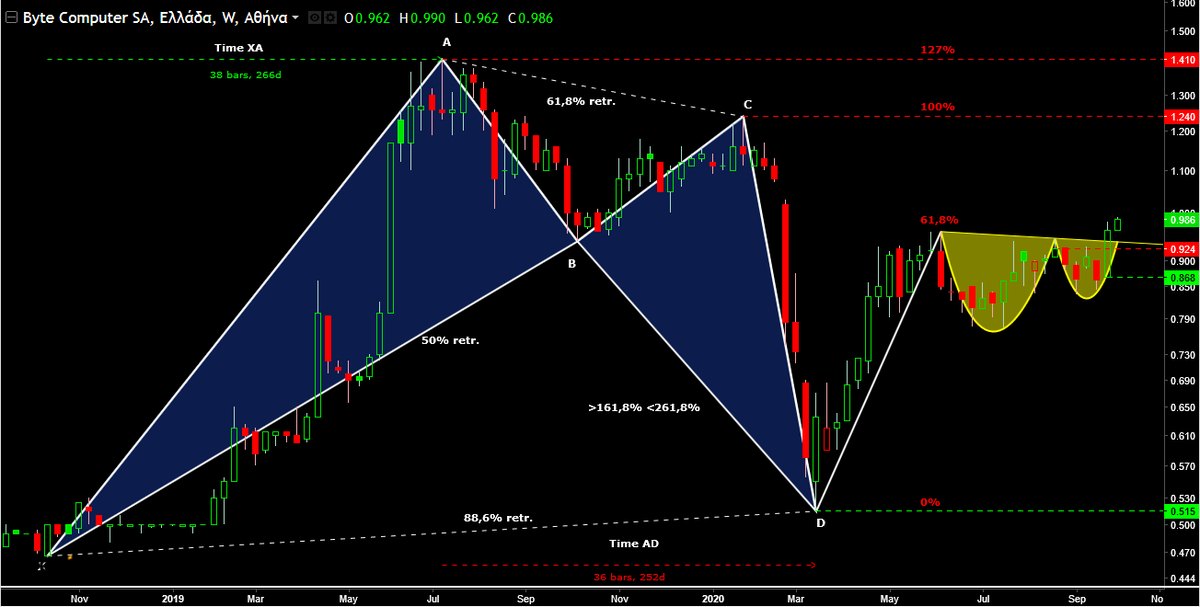Select the low value L0.962

tap(475, 18)
